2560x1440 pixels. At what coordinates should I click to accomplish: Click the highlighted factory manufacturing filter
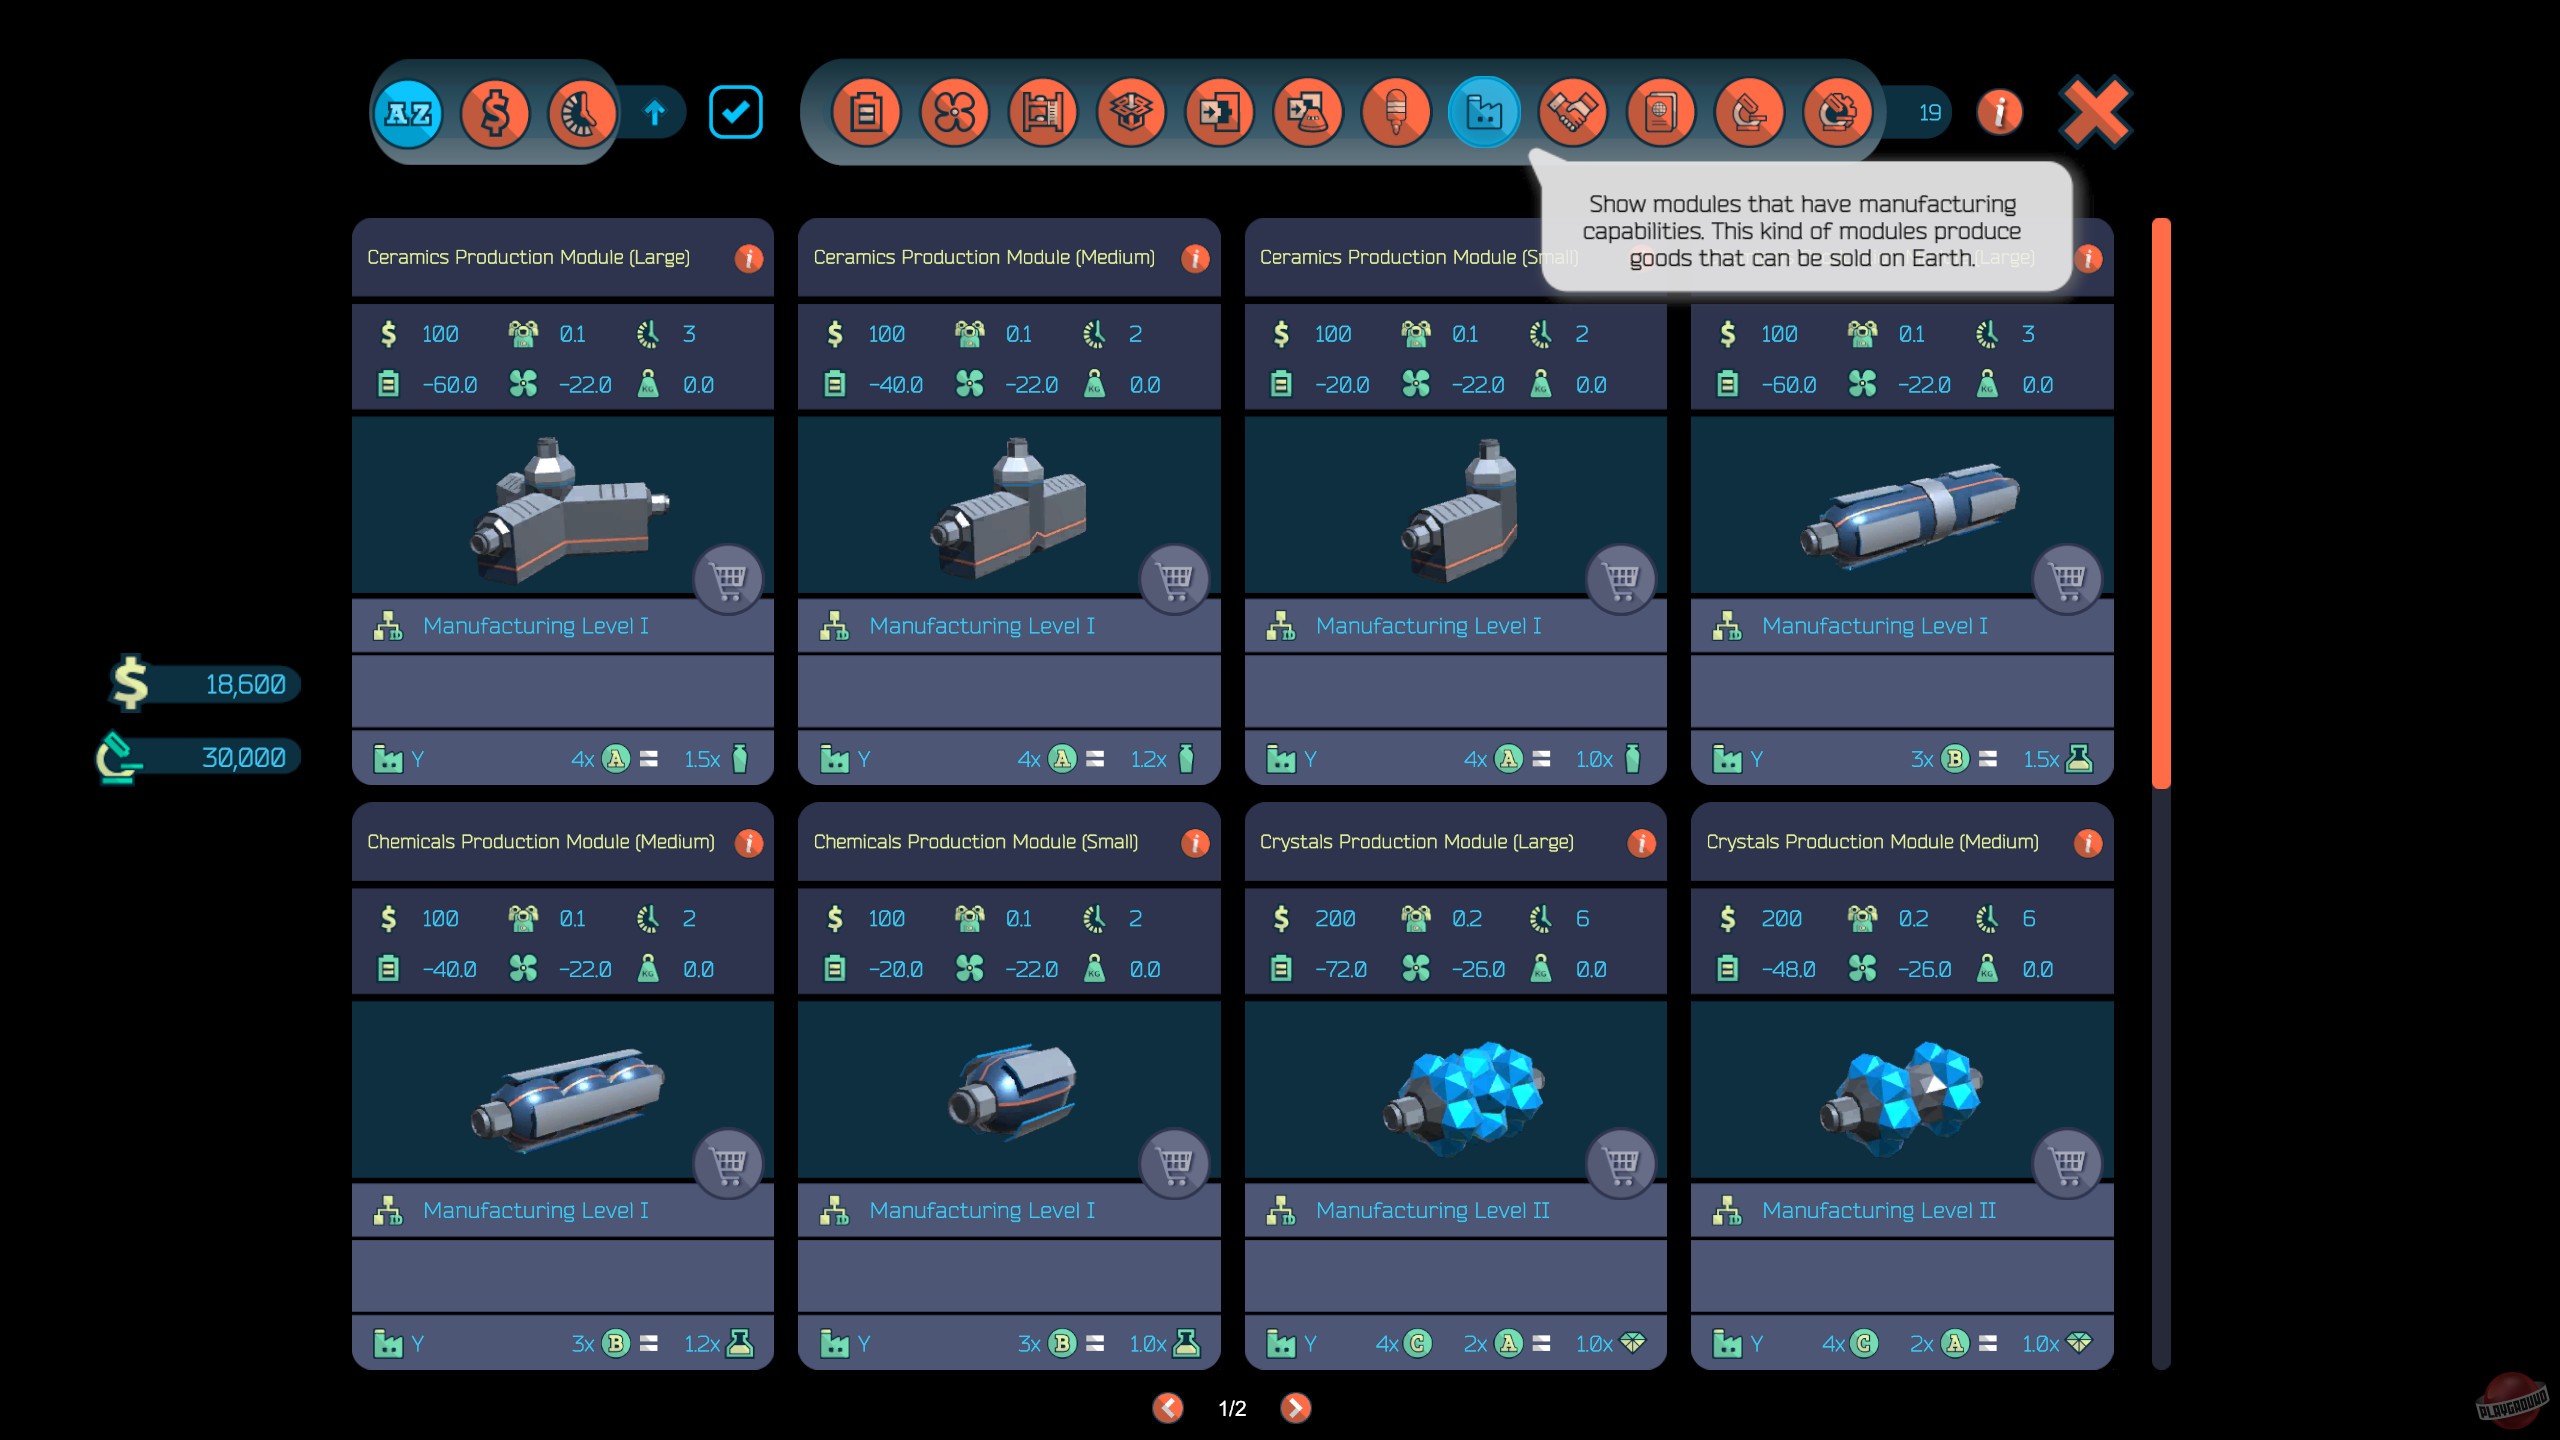pos(1486,112)
